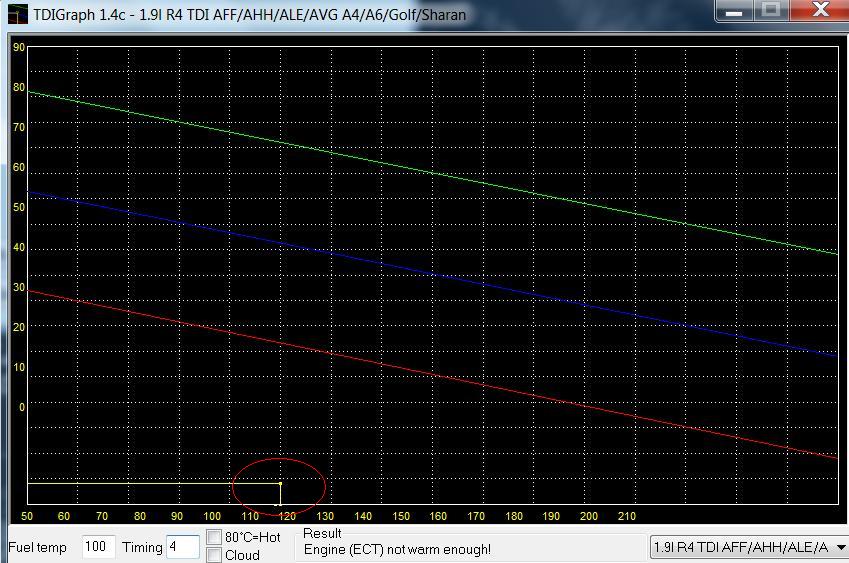The width and height of the screenshot is (849, 563).
Task: Click the y-axis label 40
Action: [x=19, y=247]
